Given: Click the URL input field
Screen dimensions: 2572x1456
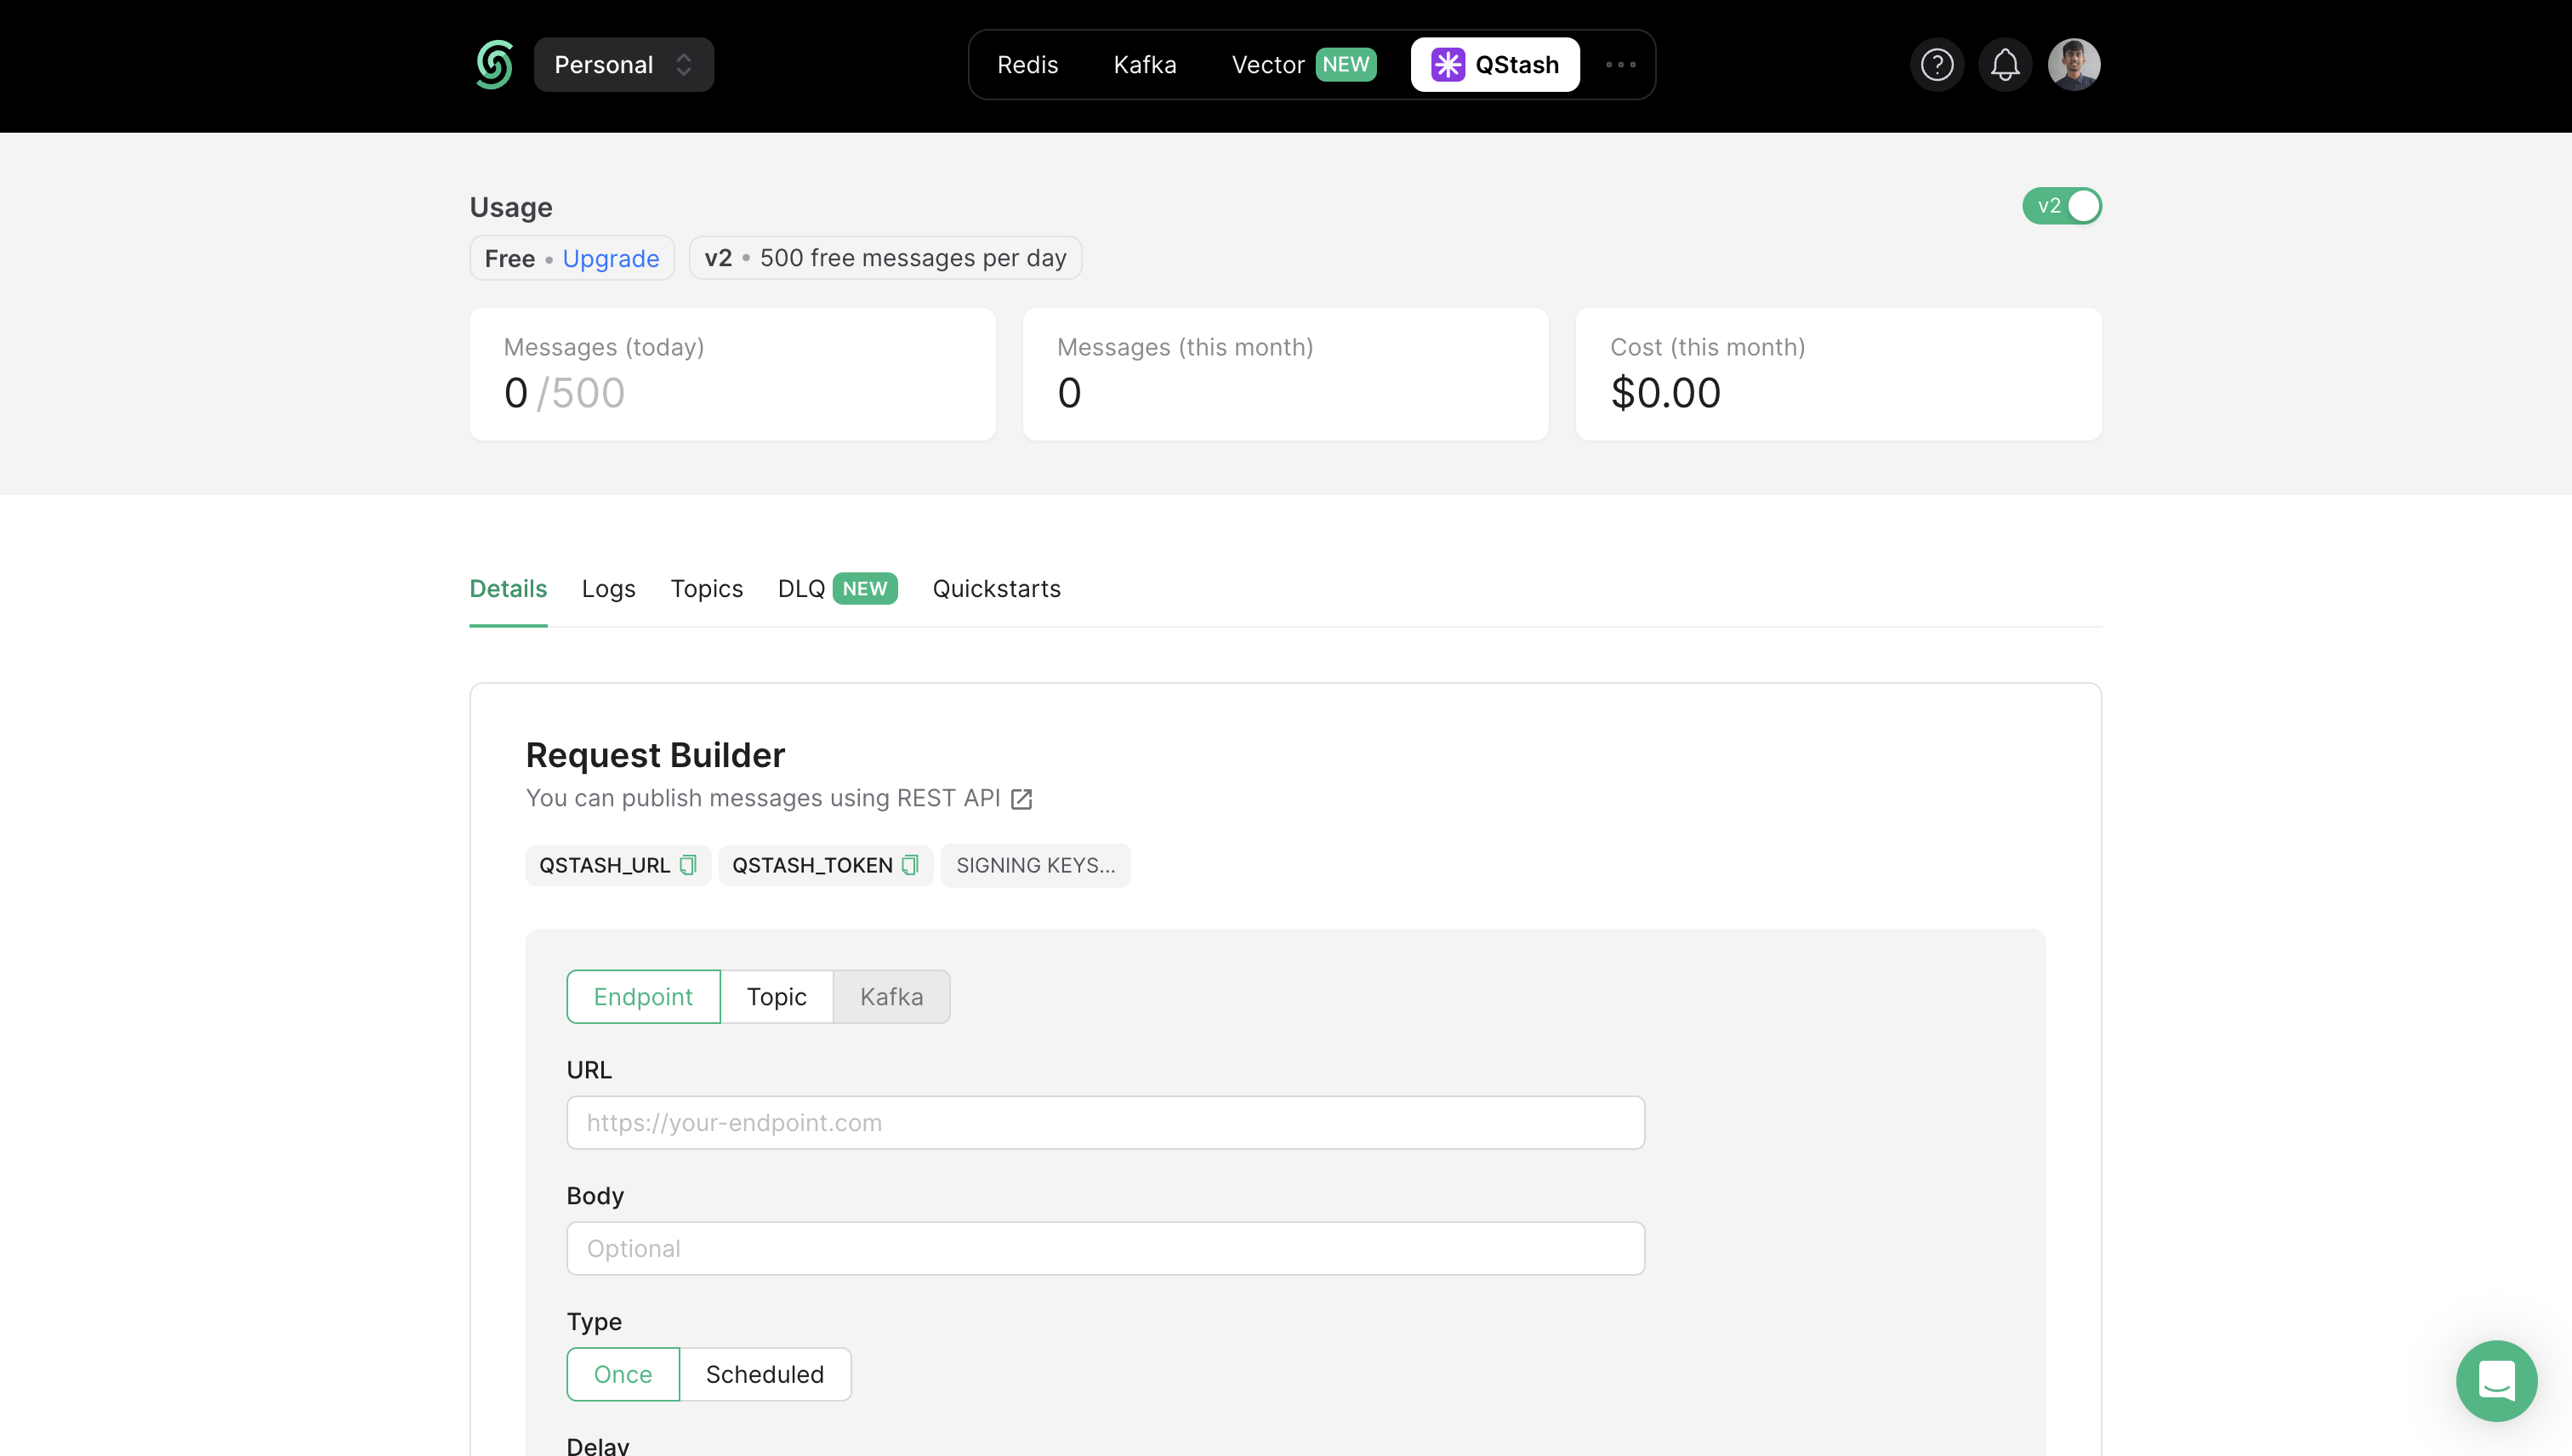Looking at the screenshot, I should 1105,1122.
